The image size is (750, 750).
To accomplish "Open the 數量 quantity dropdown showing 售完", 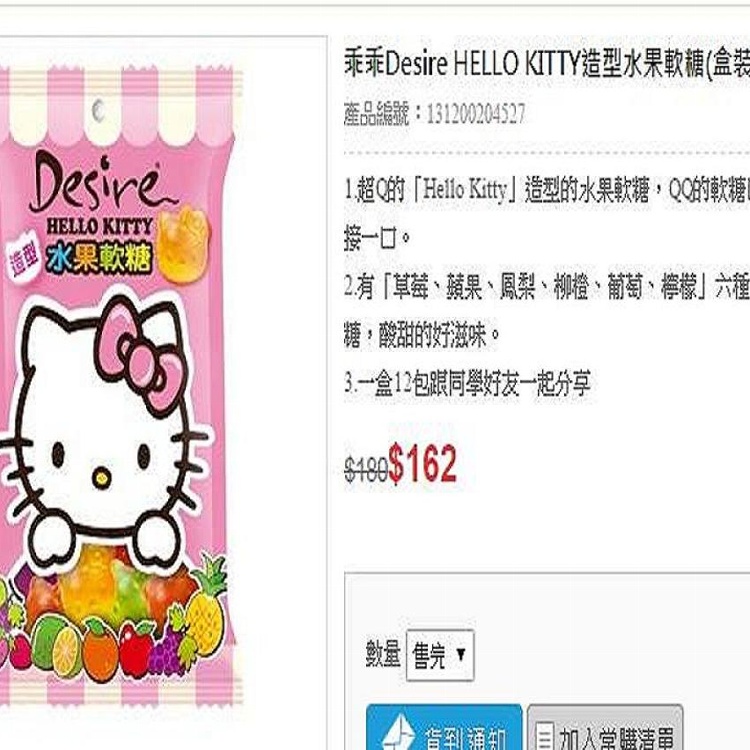I will click(x=440, y=655).
